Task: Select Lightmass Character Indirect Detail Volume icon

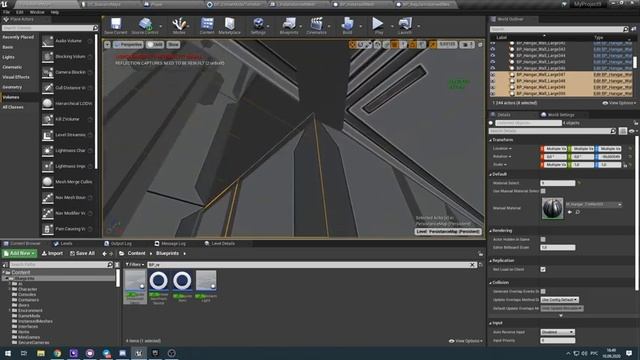Action: tap(48, 151)
